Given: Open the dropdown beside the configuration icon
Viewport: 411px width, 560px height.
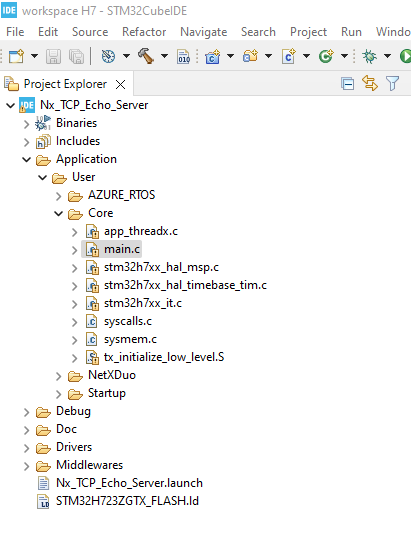Looking at the screenshot, I should click(126, 56).
